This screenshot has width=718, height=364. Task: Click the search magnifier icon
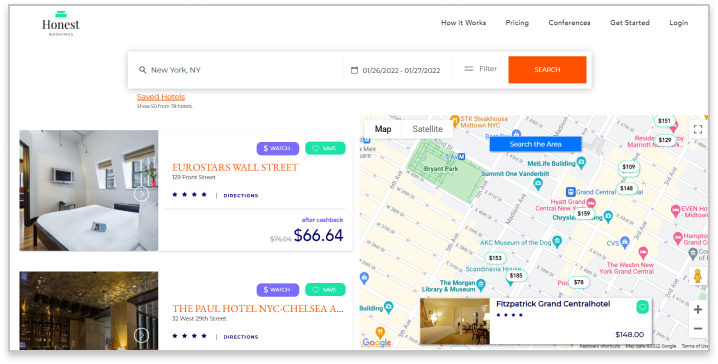tap(142, 70)
